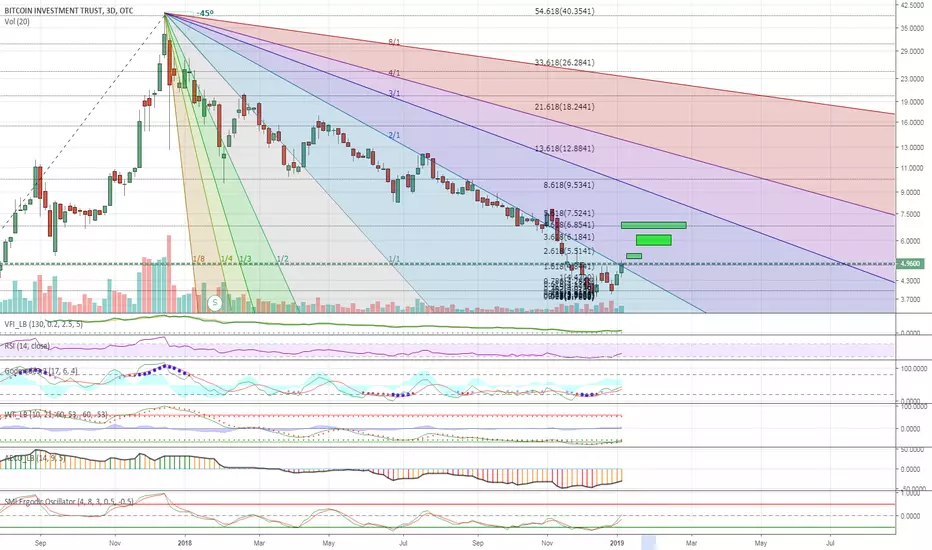This screenshot has width=932, height=550.
Task: Click the WT_LB (10, 21, 60, 53, -60, -53) label
Action: pos(56,414)
